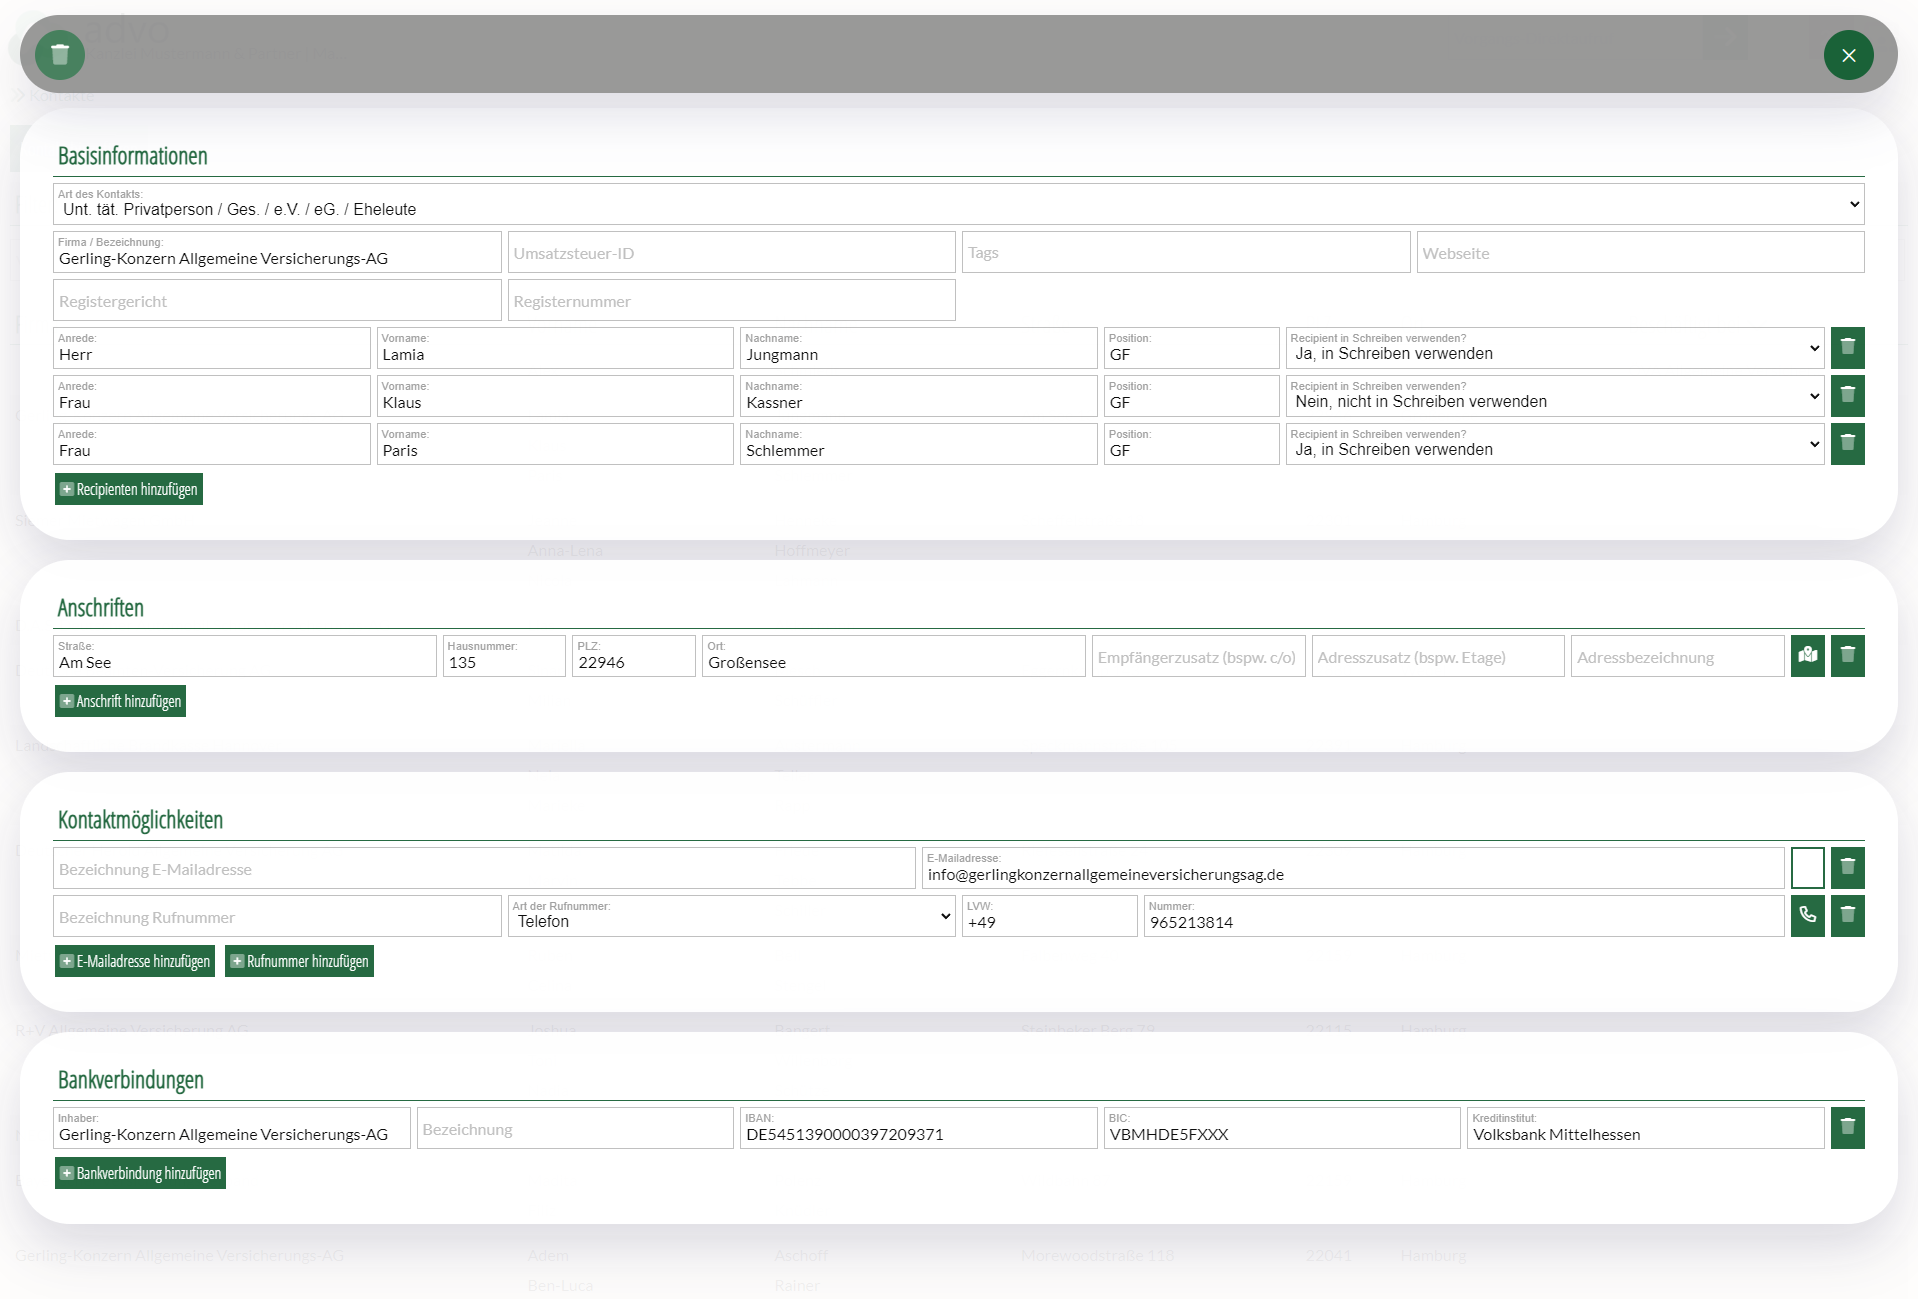
Task: Click the empty square box beside the email address
Action: click(1807, 868)
